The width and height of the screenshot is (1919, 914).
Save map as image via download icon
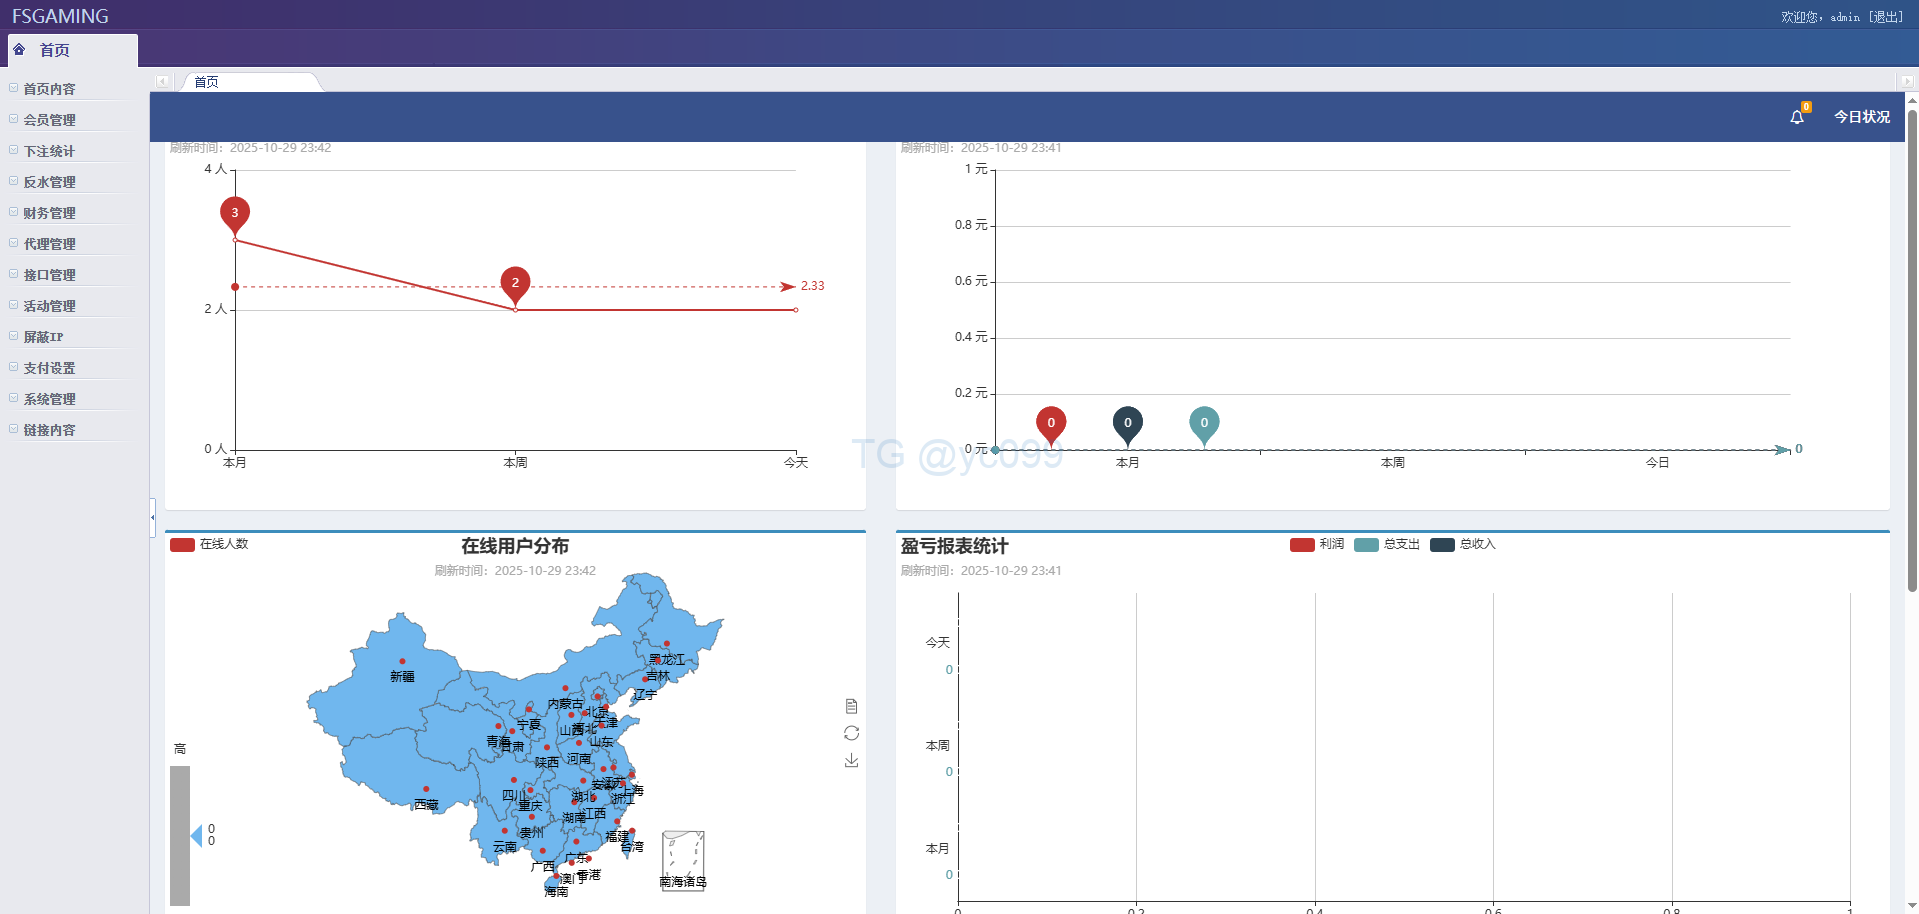pos(851,761)
